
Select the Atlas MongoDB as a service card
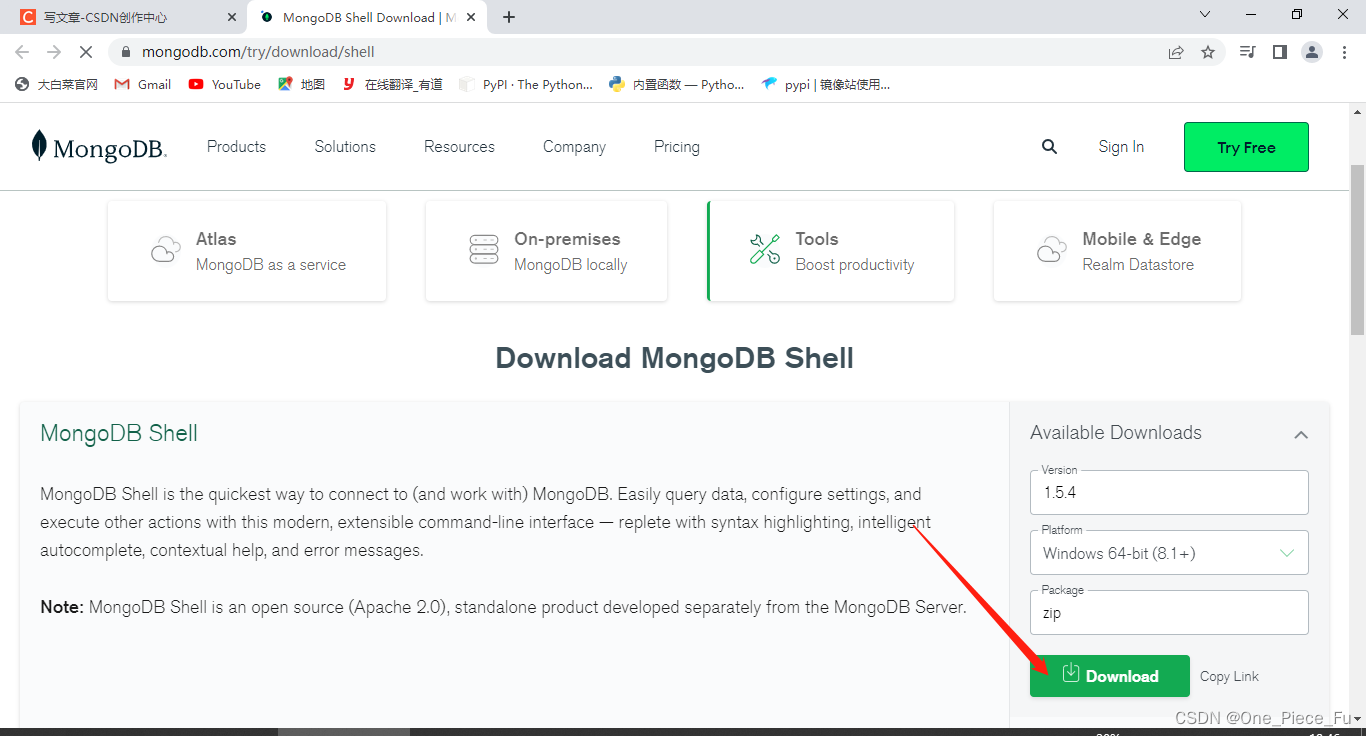[247, 251]
